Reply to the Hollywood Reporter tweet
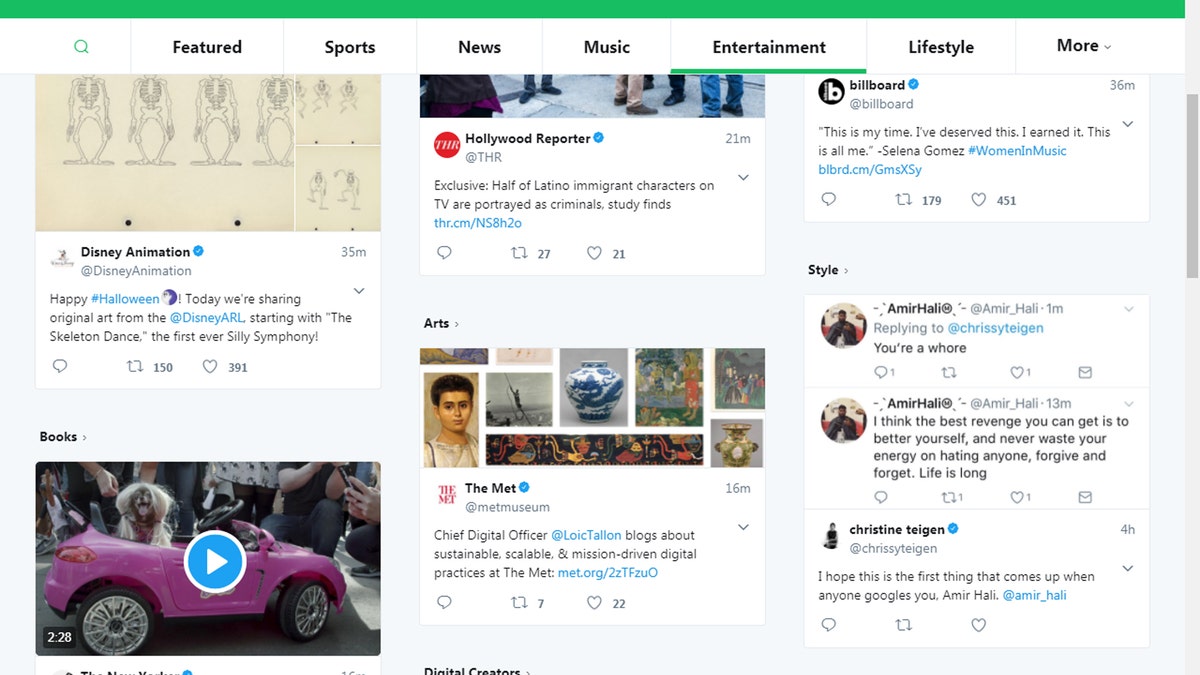Viewport: 1200px width, 675px height. click(x=445, y=253)
